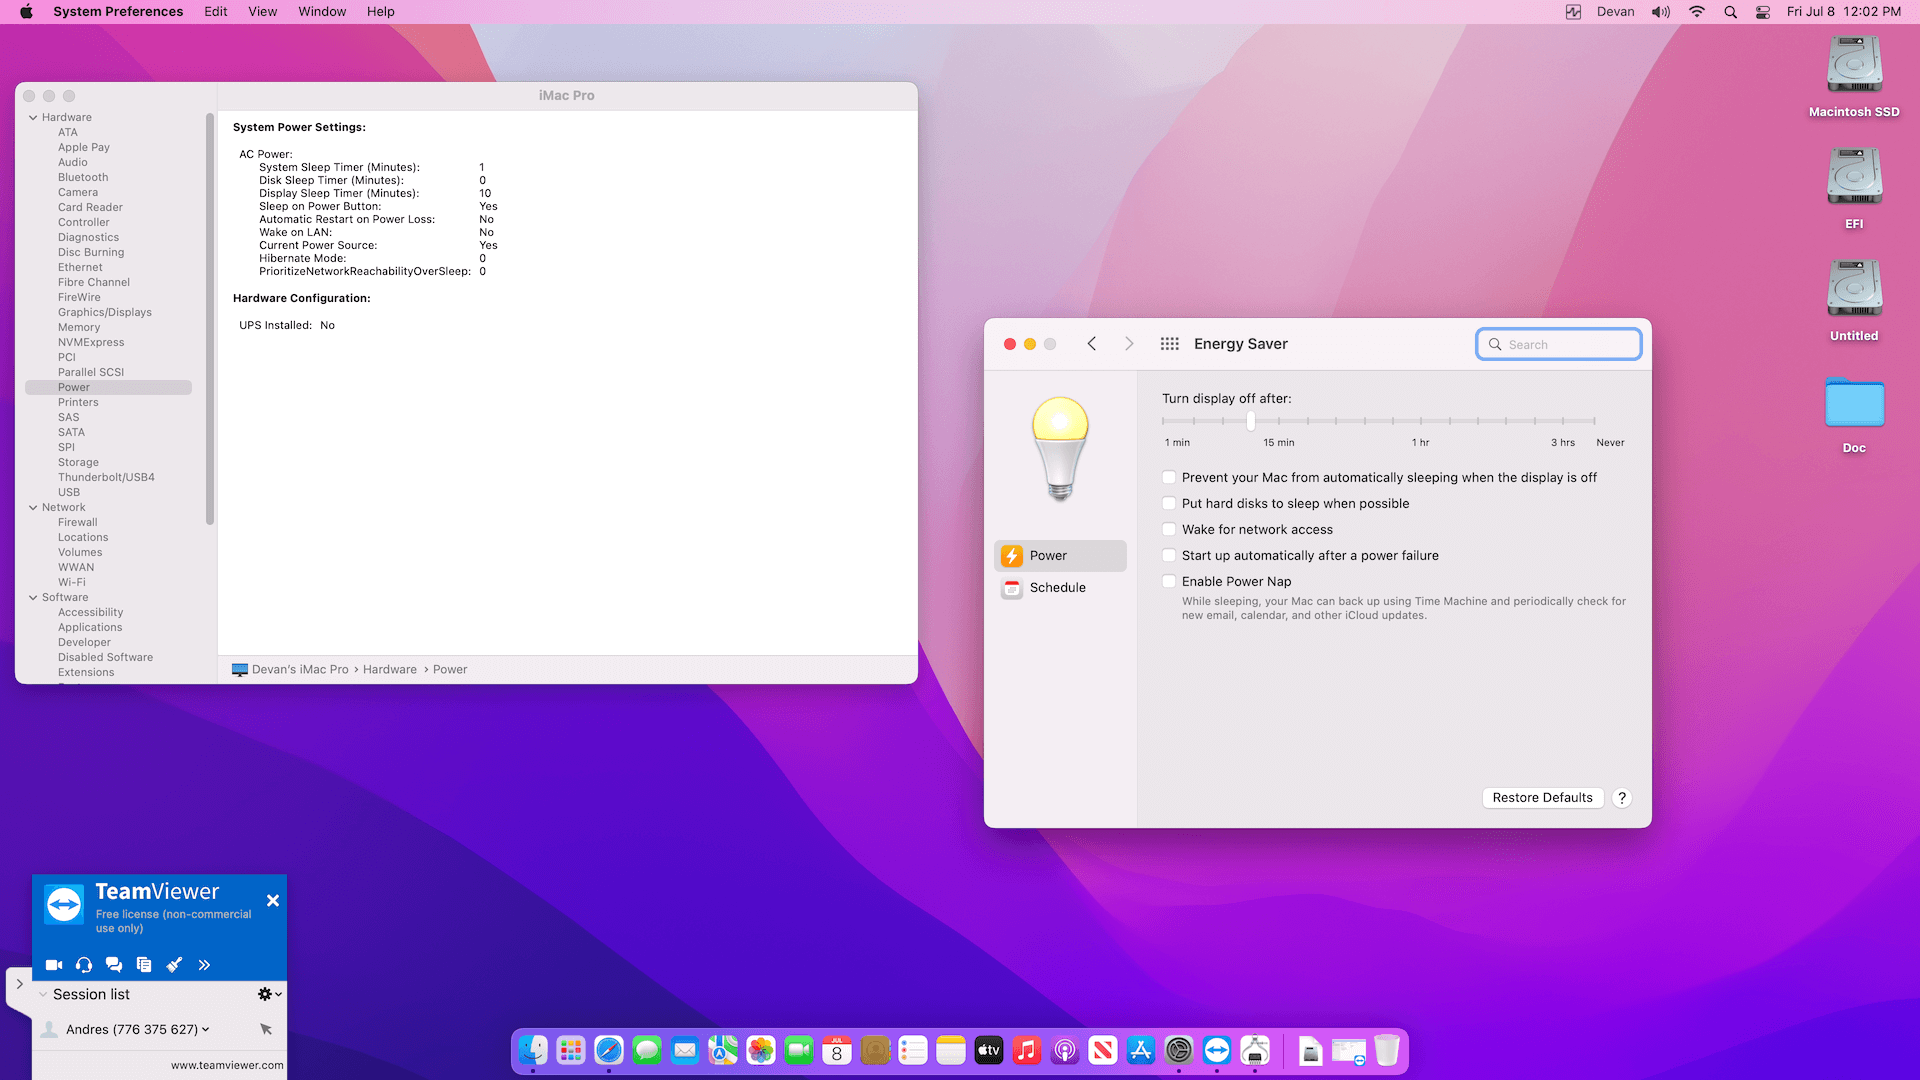Open Spotlight search in menu bar

click(x=1730, y=12)
